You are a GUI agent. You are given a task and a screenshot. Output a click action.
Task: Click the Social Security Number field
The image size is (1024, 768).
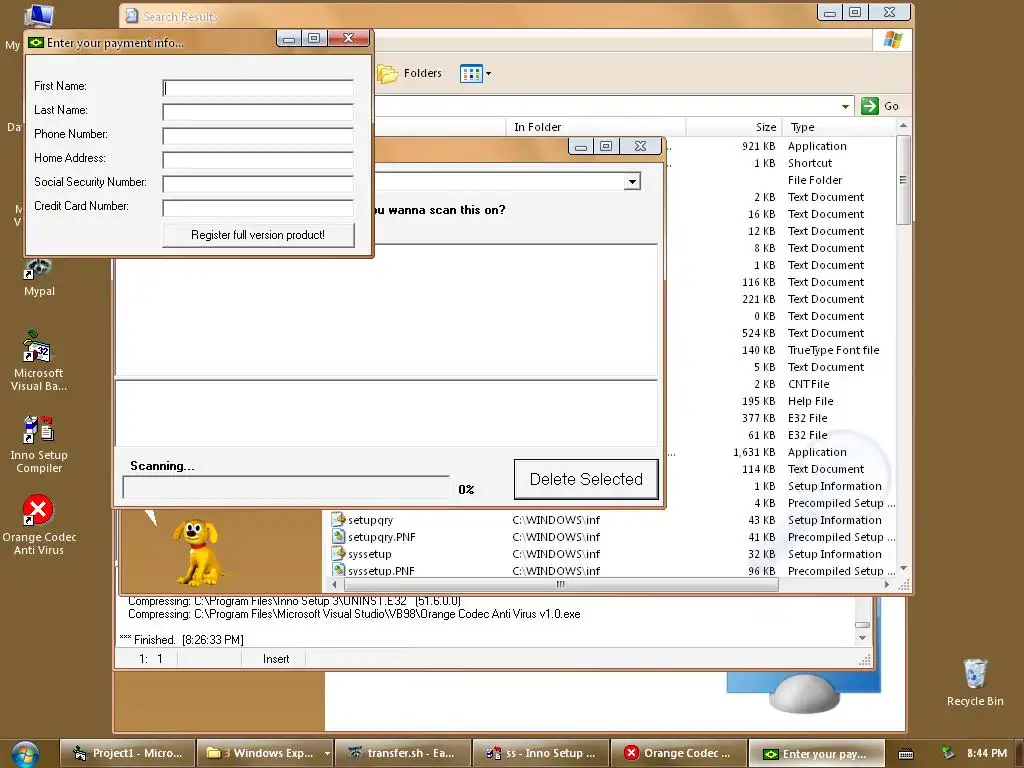pyautogui.click(x=258, y=184)
